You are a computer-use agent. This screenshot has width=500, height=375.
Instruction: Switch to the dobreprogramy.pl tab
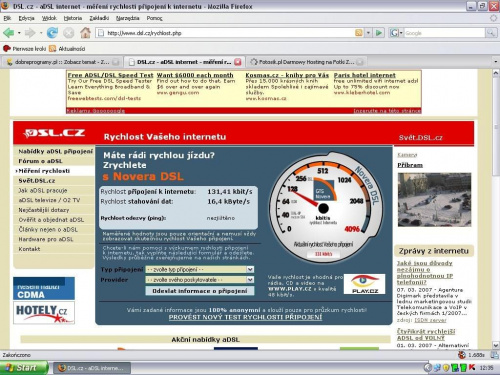pyautogui.click(x=62, y=62)
